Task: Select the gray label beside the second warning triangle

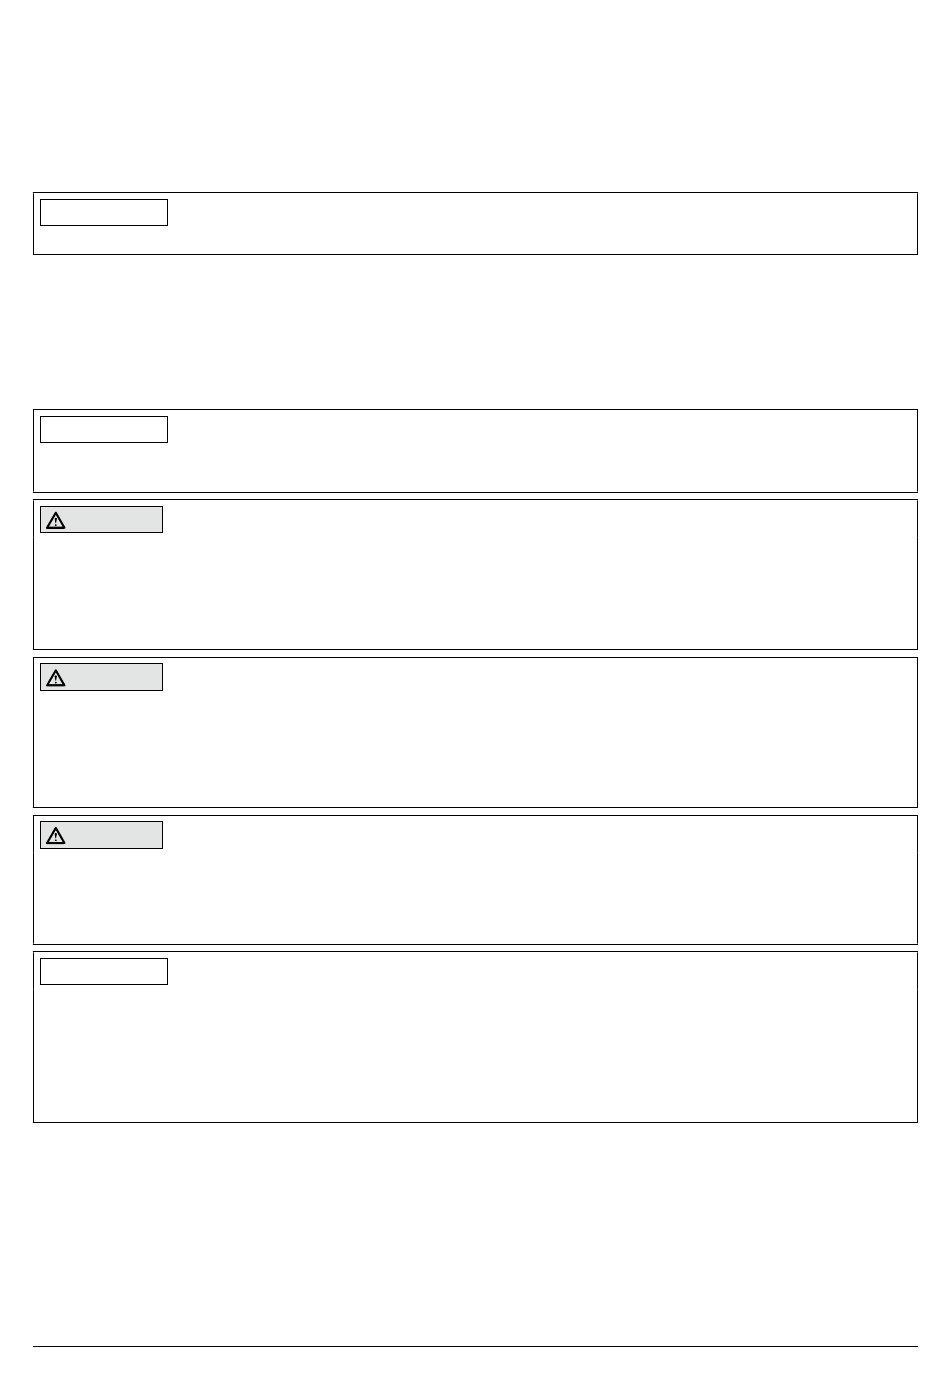Action: tap(101, 678)
